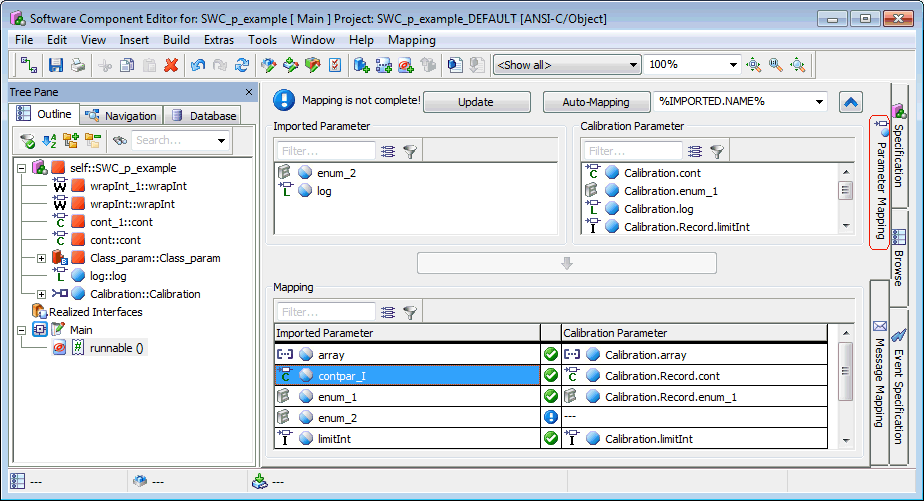Click the Copy toolbar icon
This screenshot has height=501, width=924.
pyautogui.click(x=127, y=65)
